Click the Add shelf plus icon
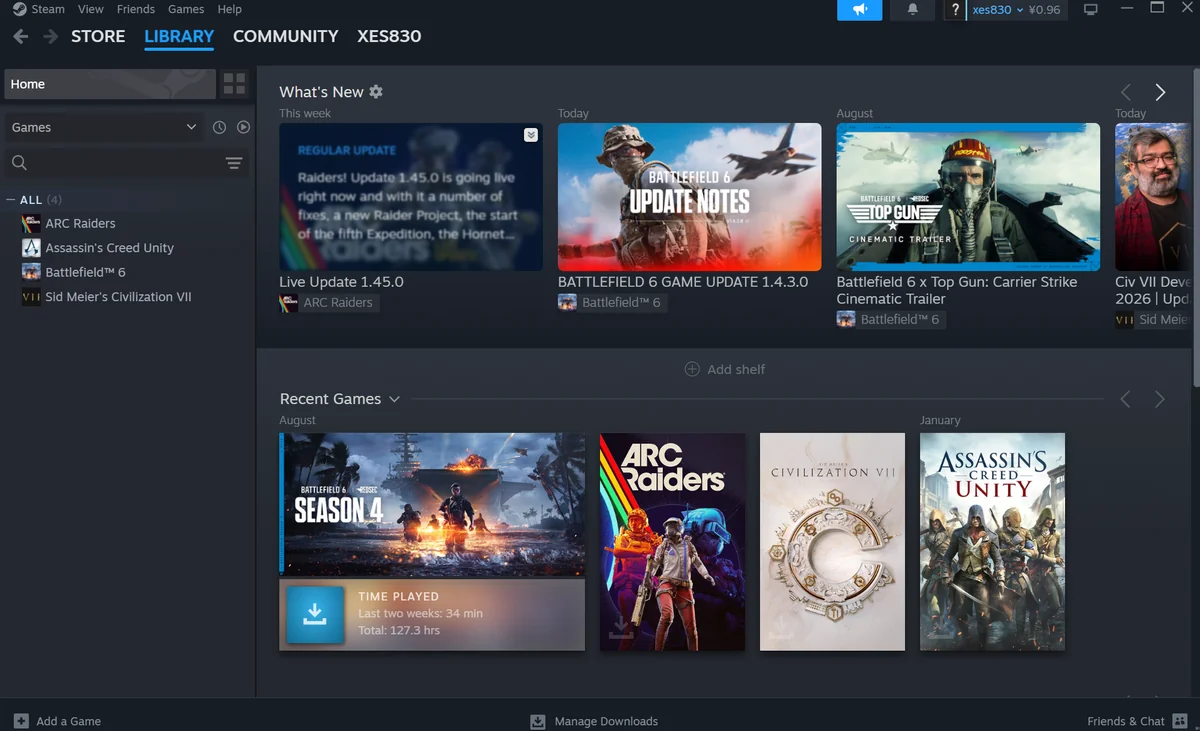Screen dimensions: 1200x731 pyautogui.click(x=692, y=369)
